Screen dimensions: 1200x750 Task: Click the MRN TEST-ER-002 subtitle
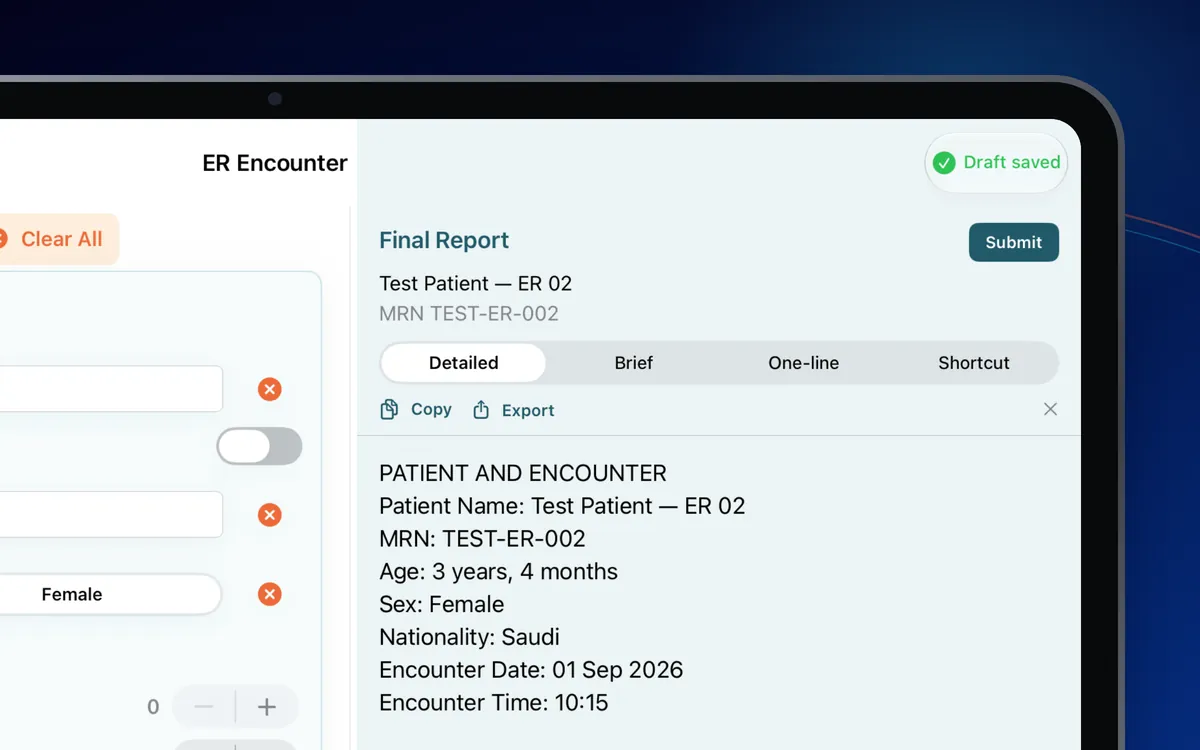(x=469, y=314)
